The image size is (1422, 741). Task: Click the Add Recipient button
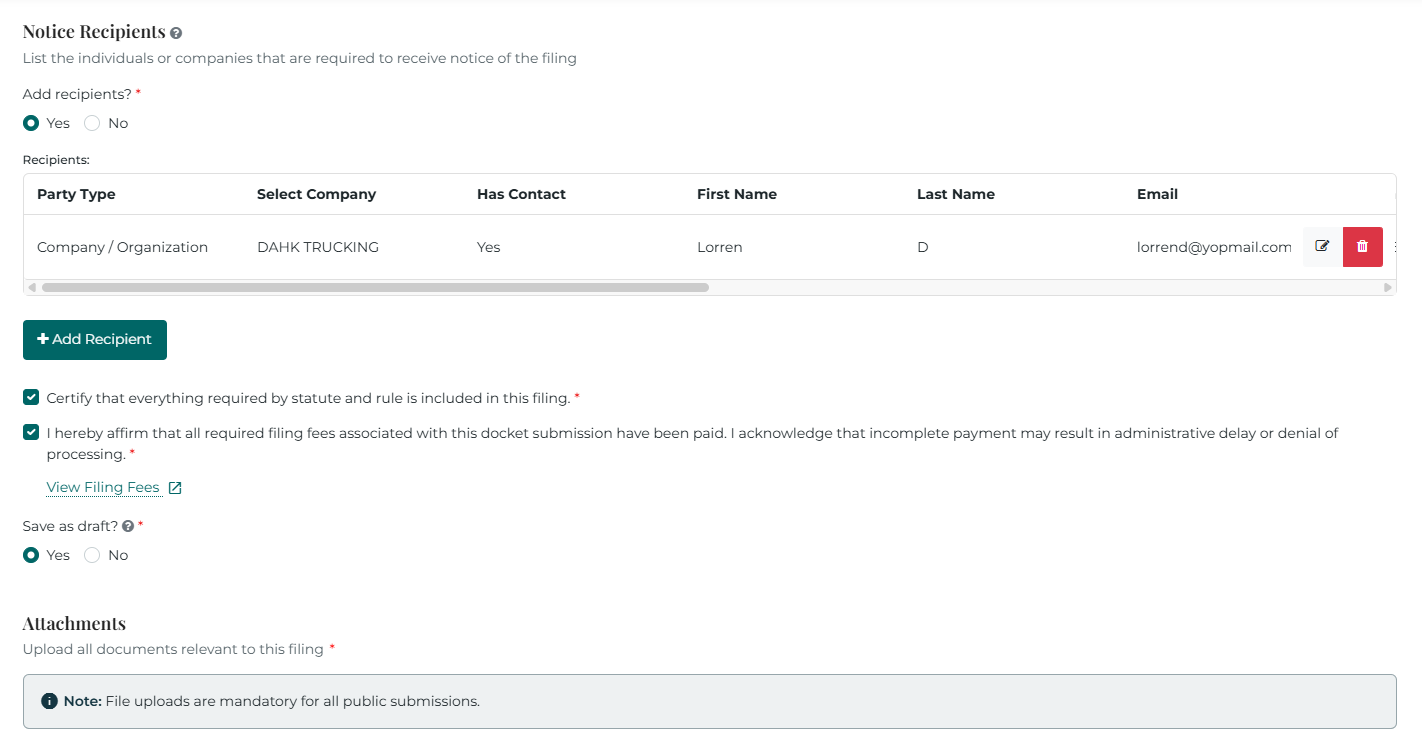coord(94,339)
